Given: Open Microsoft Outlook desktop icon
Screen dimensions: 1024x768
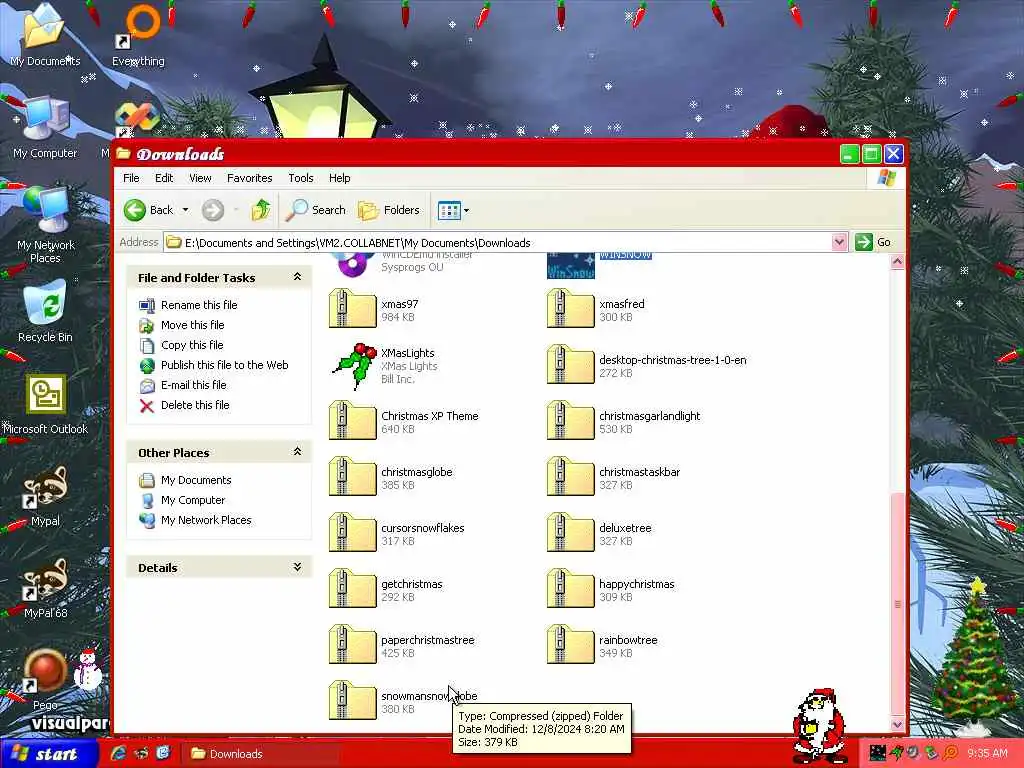Looking at the screenshot, I should coord(45,404).
